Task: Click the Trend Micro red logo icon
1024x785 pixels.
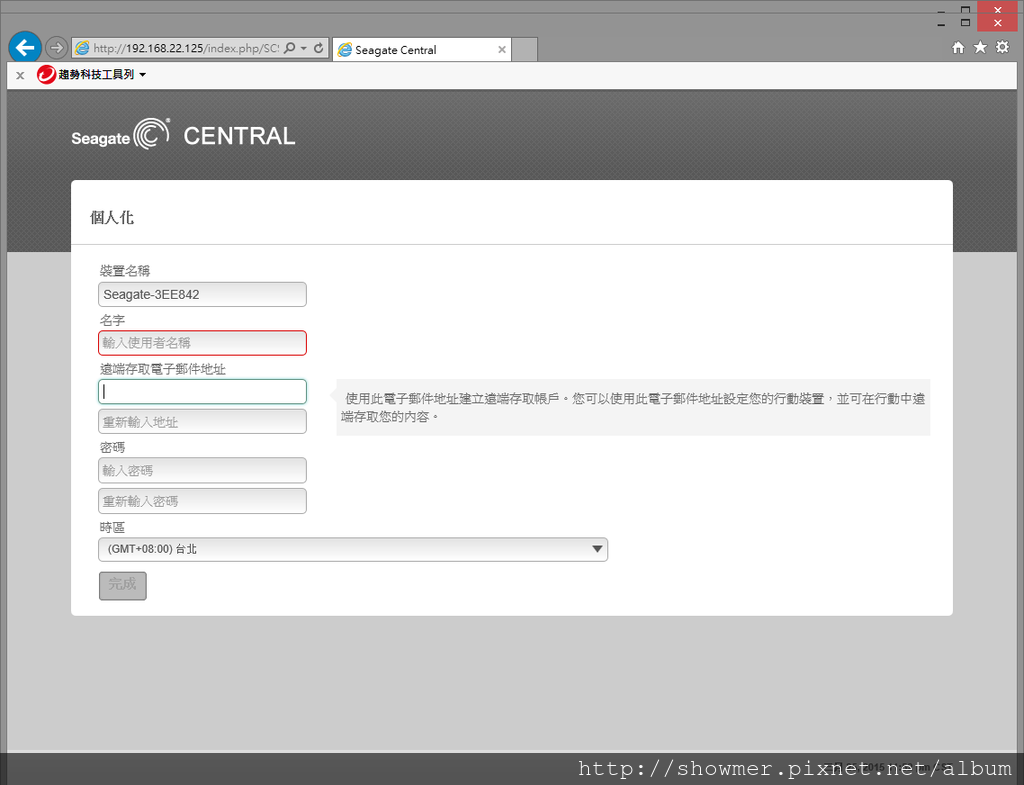Action: [x=46, y=74]
